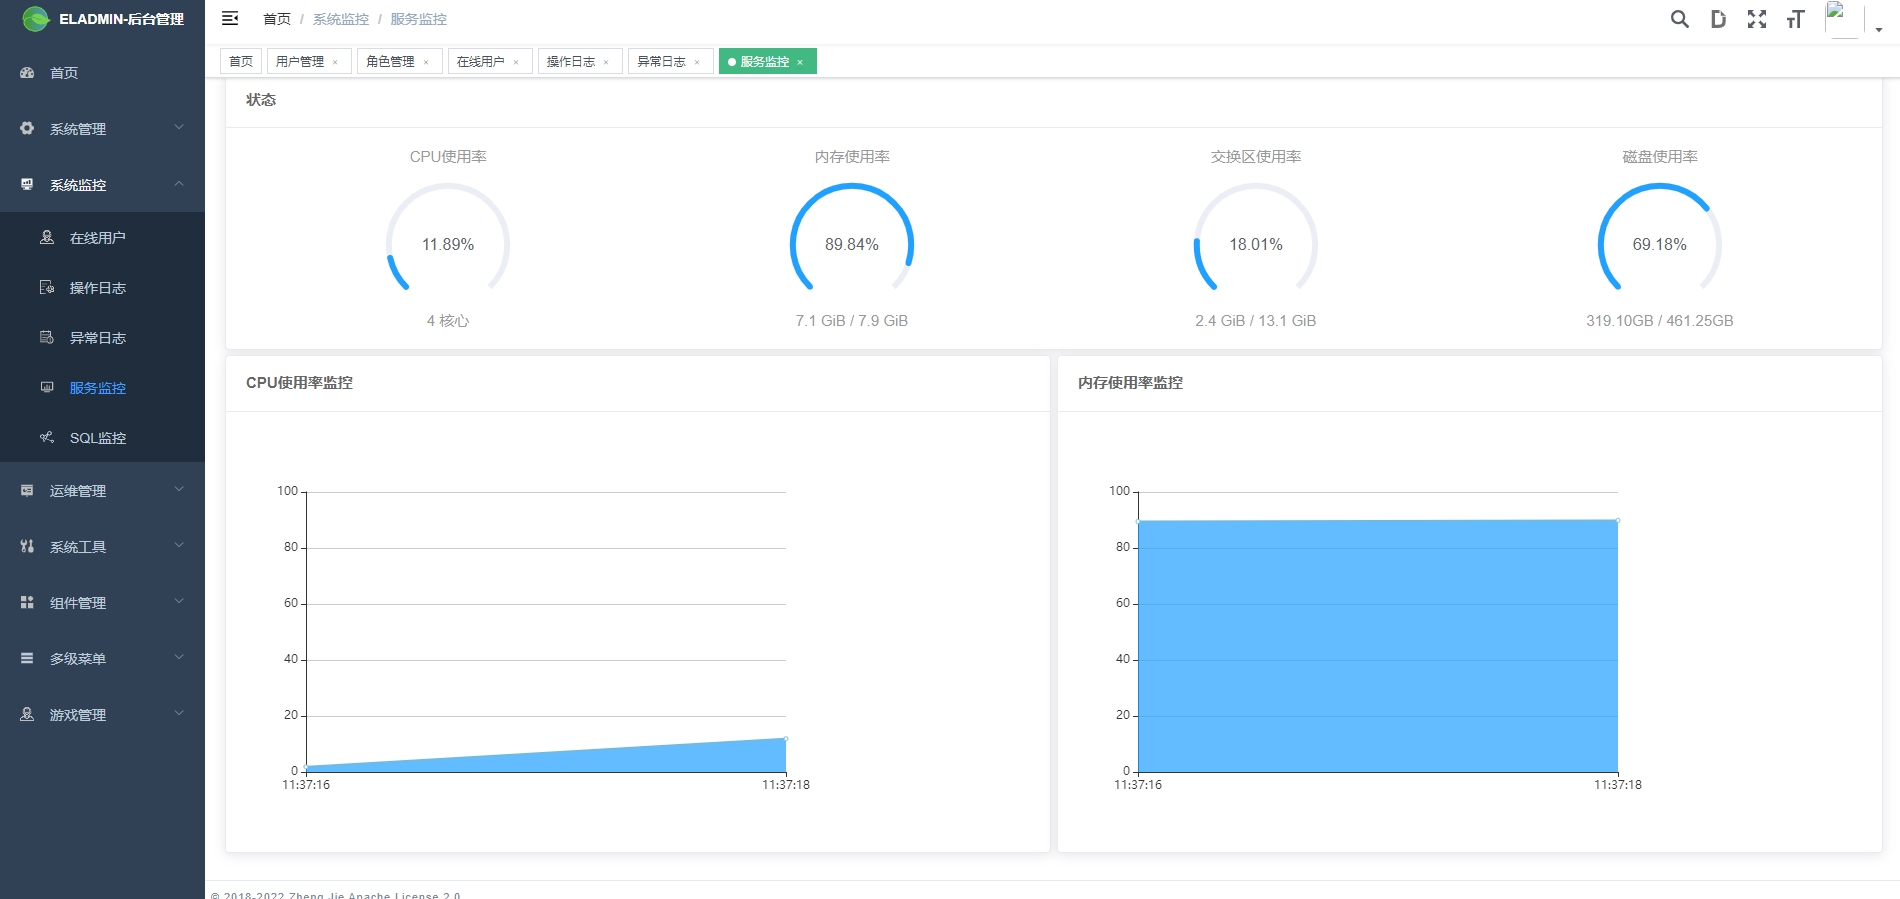
Task: Close the 异常日志 tab
Action: tap(697, 62)
